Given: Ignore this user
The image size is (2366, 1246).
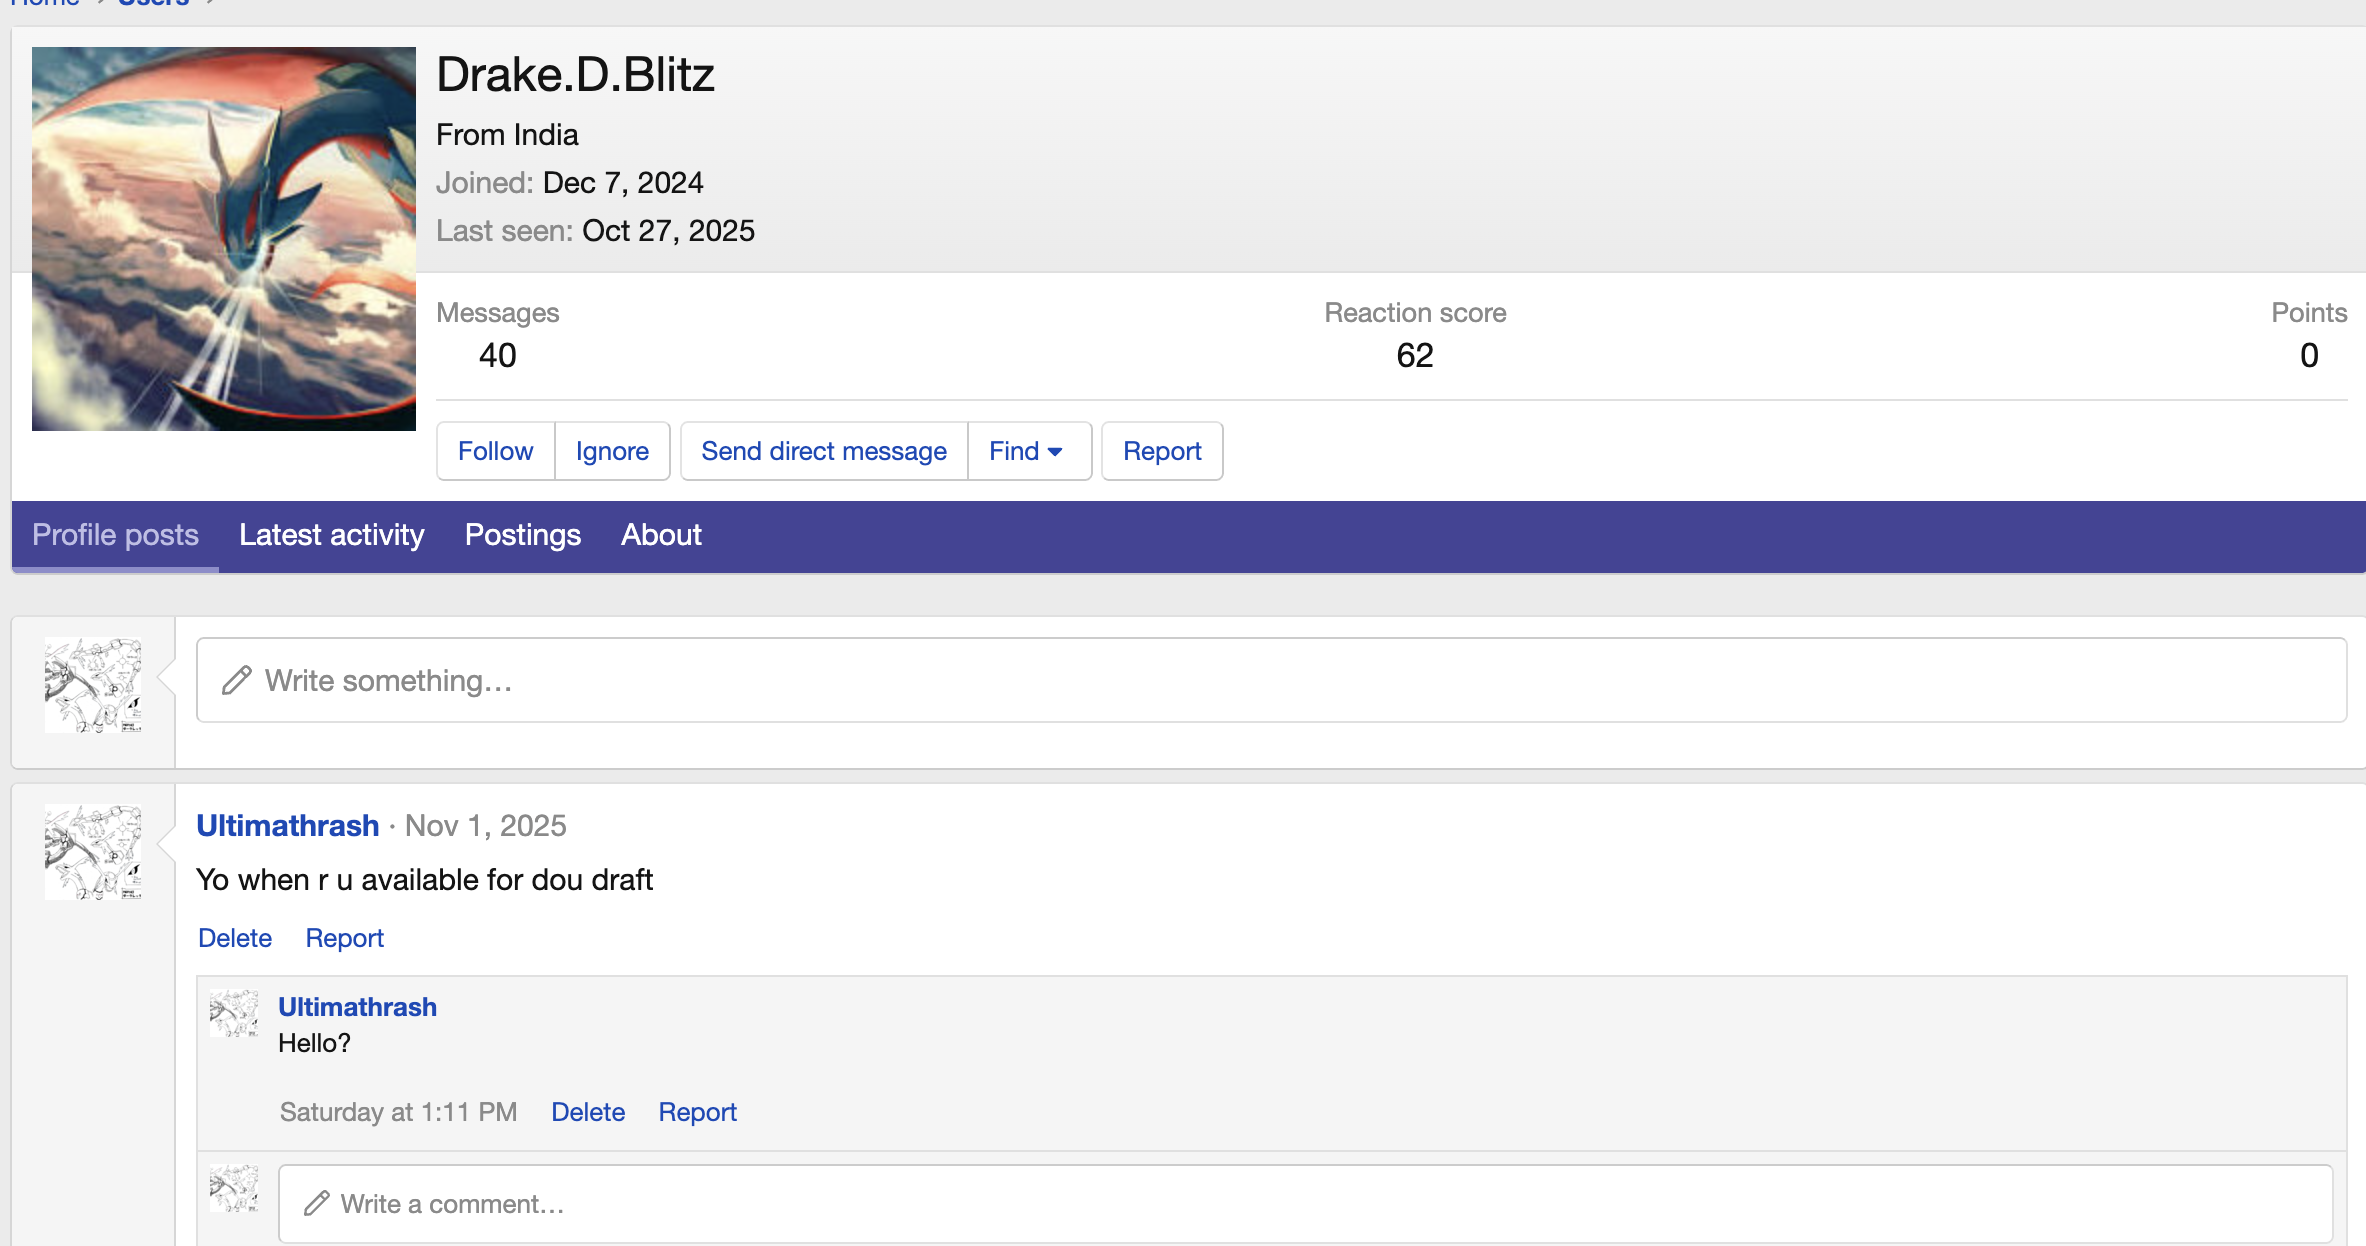Looking at the screenshot, I should point(612,451).
